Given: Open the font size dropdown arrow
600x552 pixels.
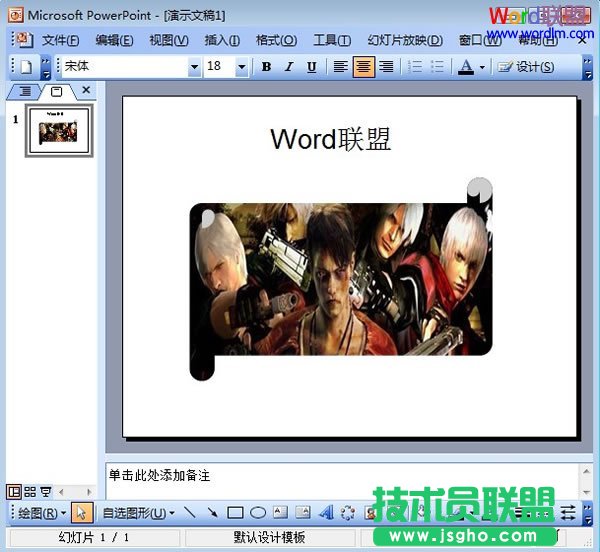Looking at the screenshot, I should tap(241, 67).
